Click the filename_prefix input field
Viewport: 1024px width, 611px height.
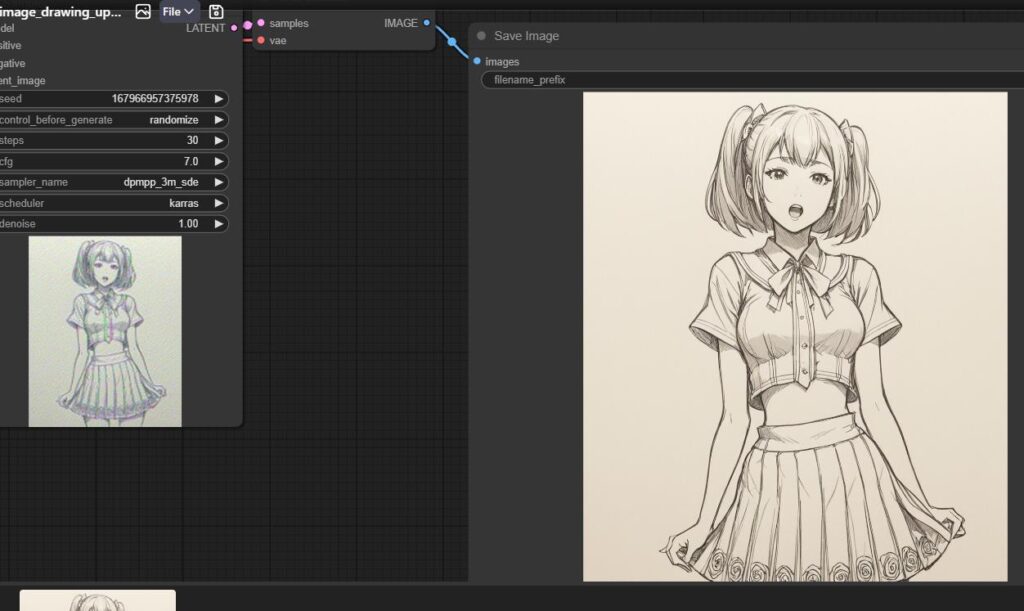tap(752, 80)
